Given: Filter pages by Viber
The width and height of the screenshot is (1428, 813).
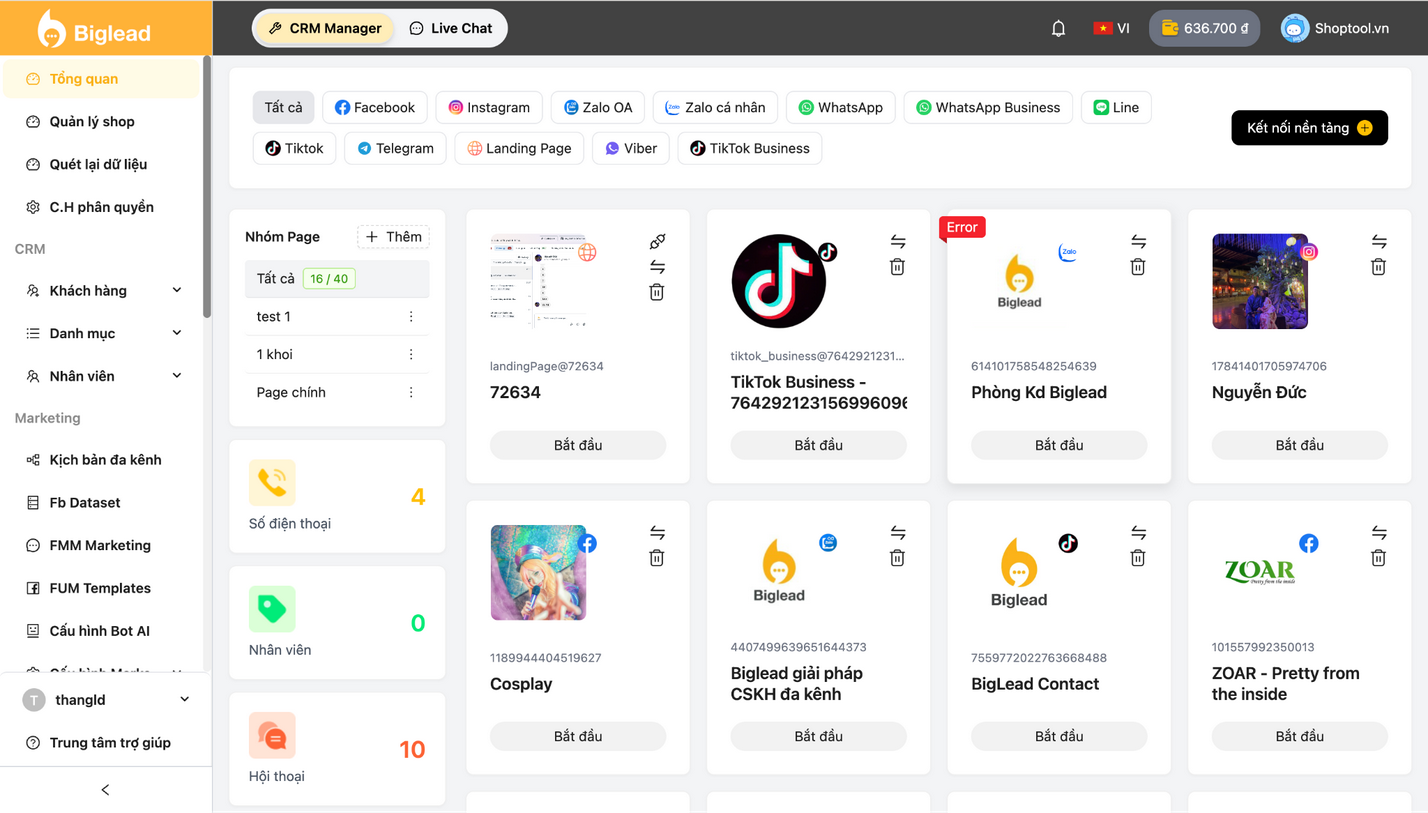Looking at the screenshot, I should pos(631,148).
